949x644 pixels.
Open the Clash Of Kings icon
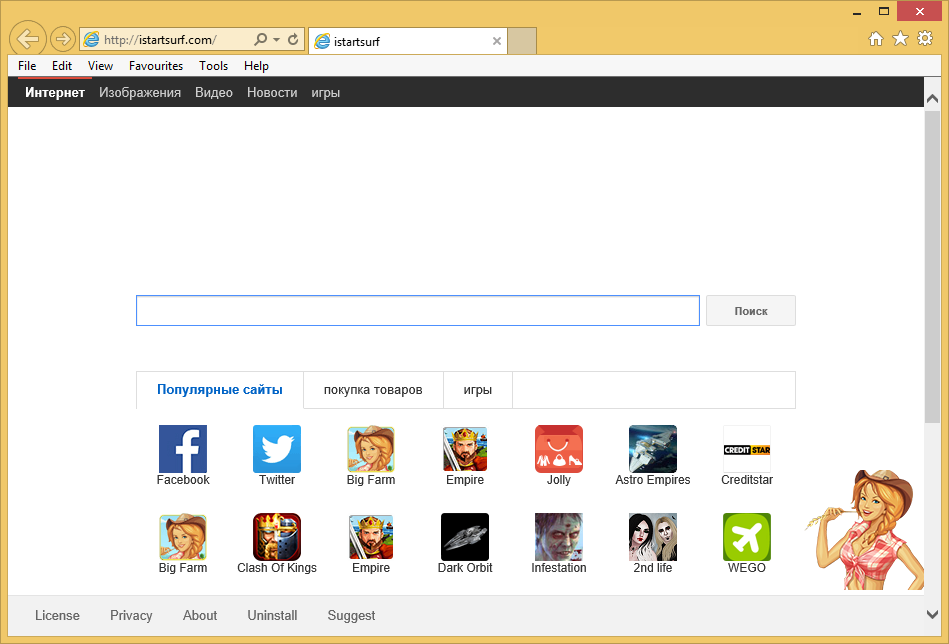(x=277, y=537)
